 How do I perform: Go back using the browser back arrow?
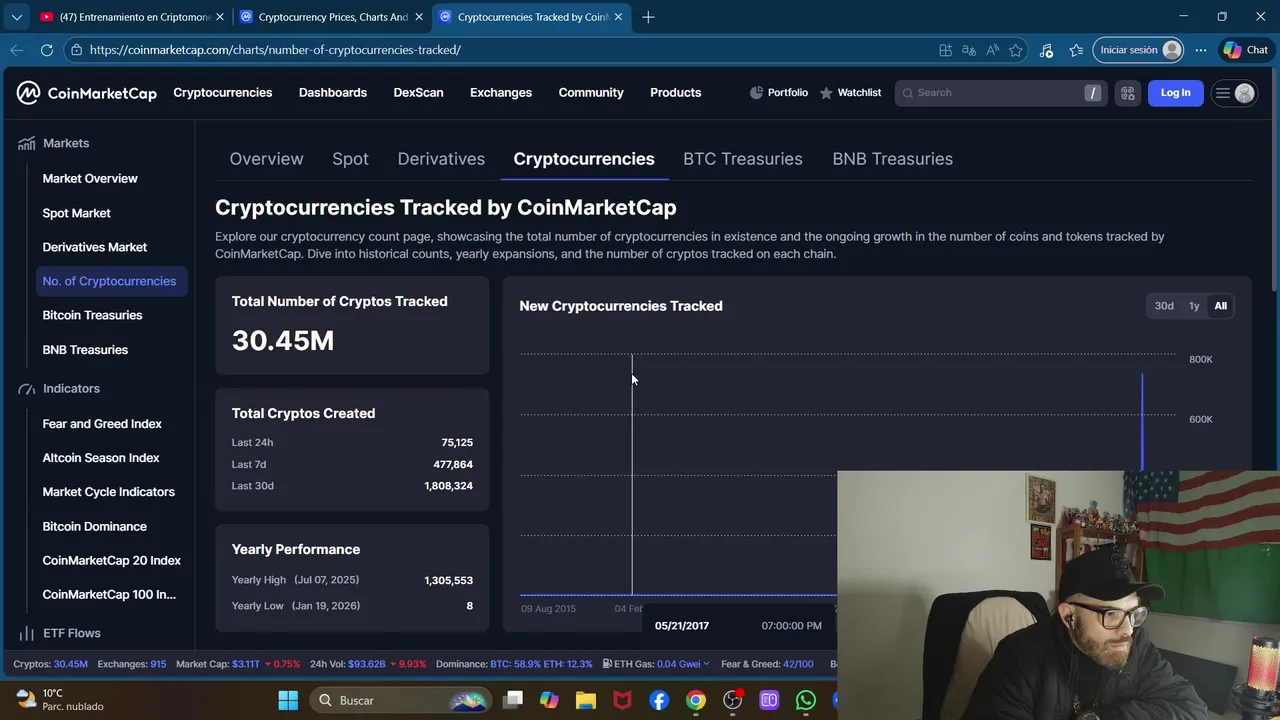[17, 49]
